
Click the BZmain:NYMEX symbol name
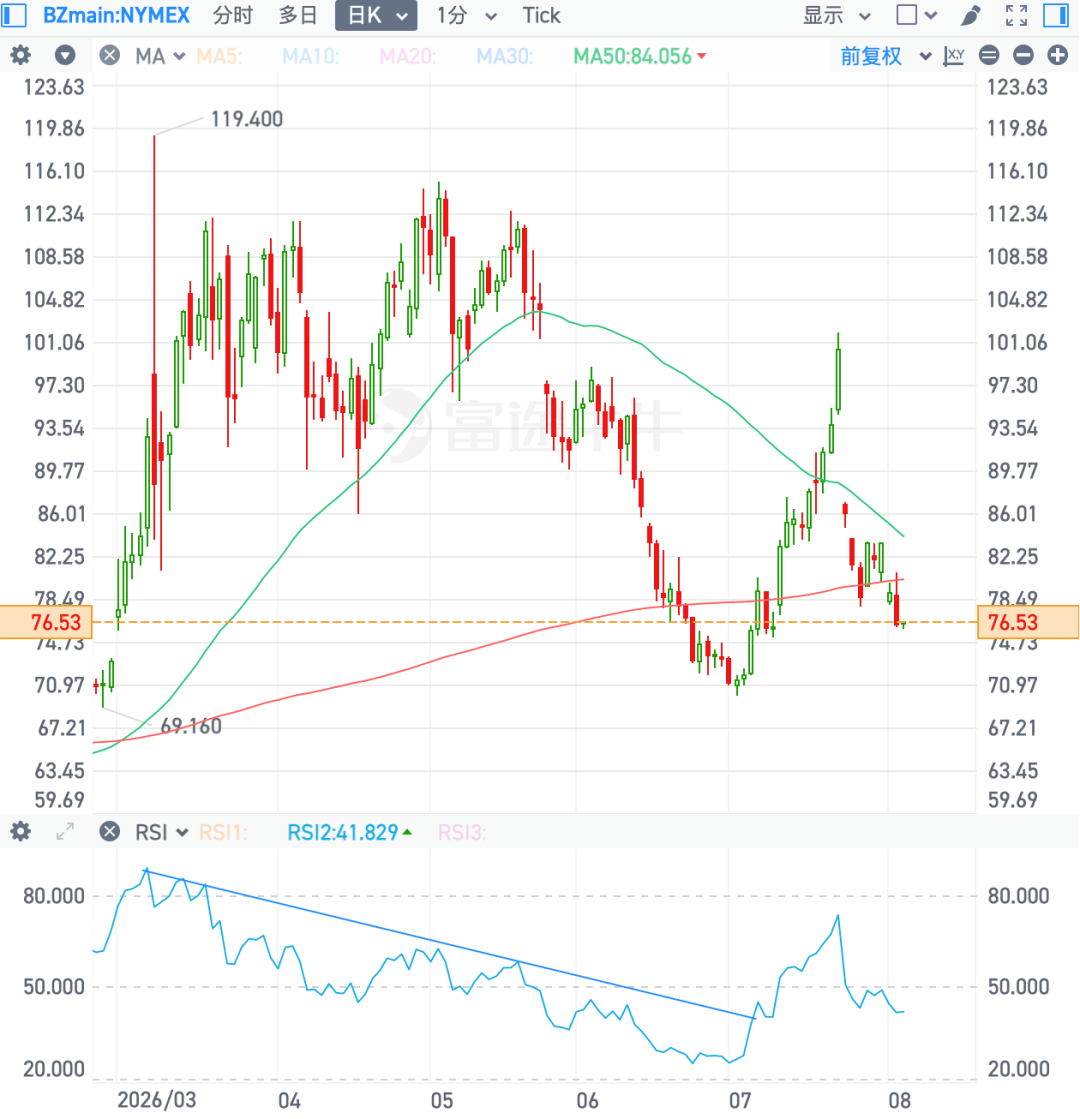[x=116, y=15]
